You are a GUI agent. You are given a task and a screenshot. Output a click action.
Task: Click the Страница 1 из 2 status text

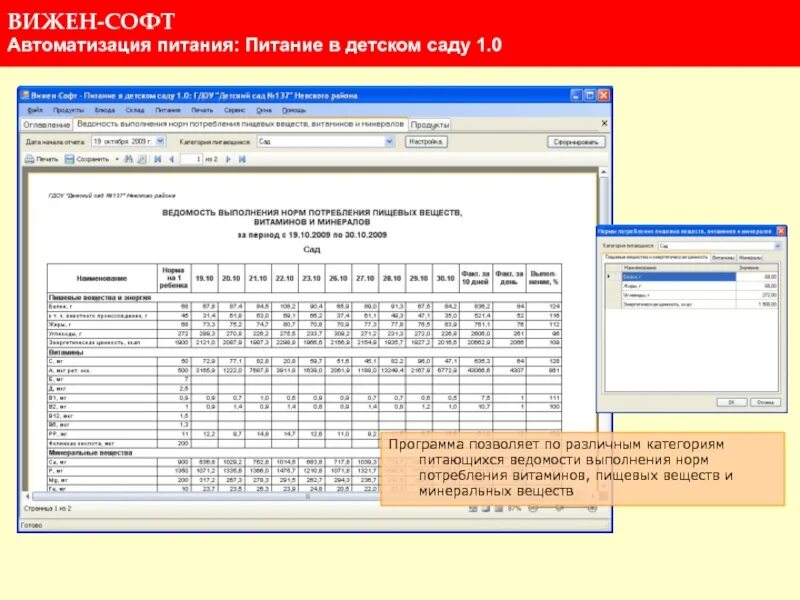click(x=47, y=508)
